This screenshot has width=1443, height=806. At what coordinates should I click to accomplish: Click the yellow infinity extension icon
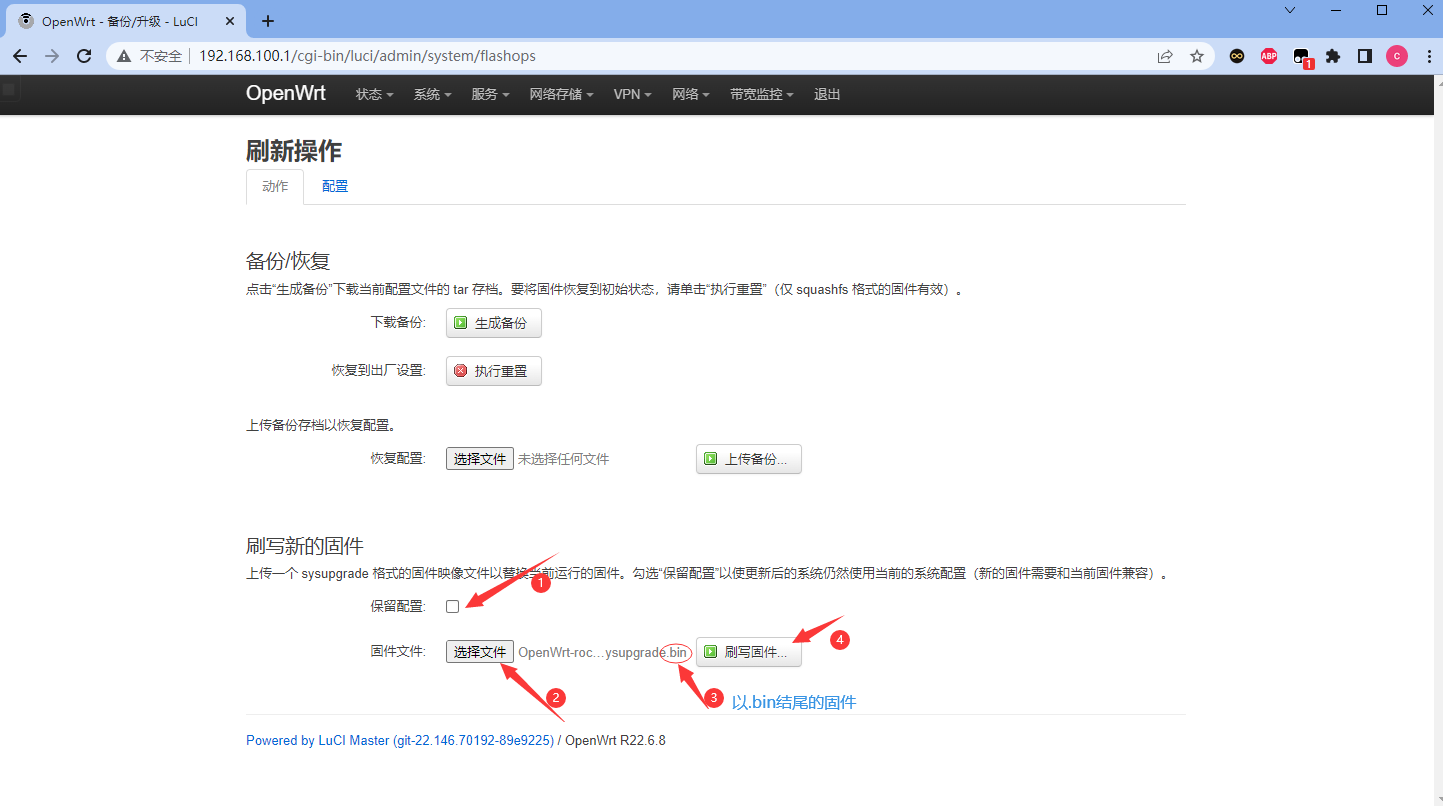tap(1237, 56)
